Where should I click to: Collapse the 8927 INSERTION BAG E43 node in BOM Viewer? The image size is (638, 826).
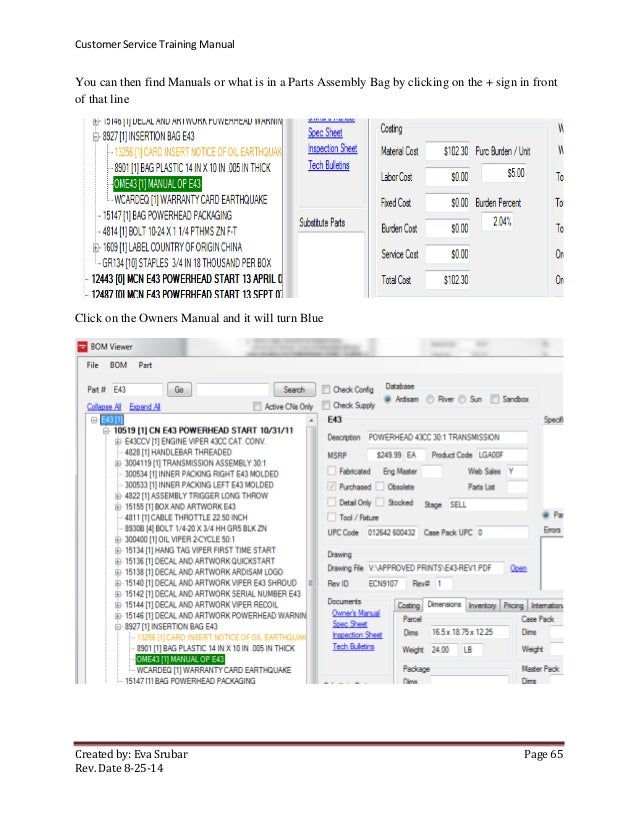pyautogui.click(x=117, y=627)
